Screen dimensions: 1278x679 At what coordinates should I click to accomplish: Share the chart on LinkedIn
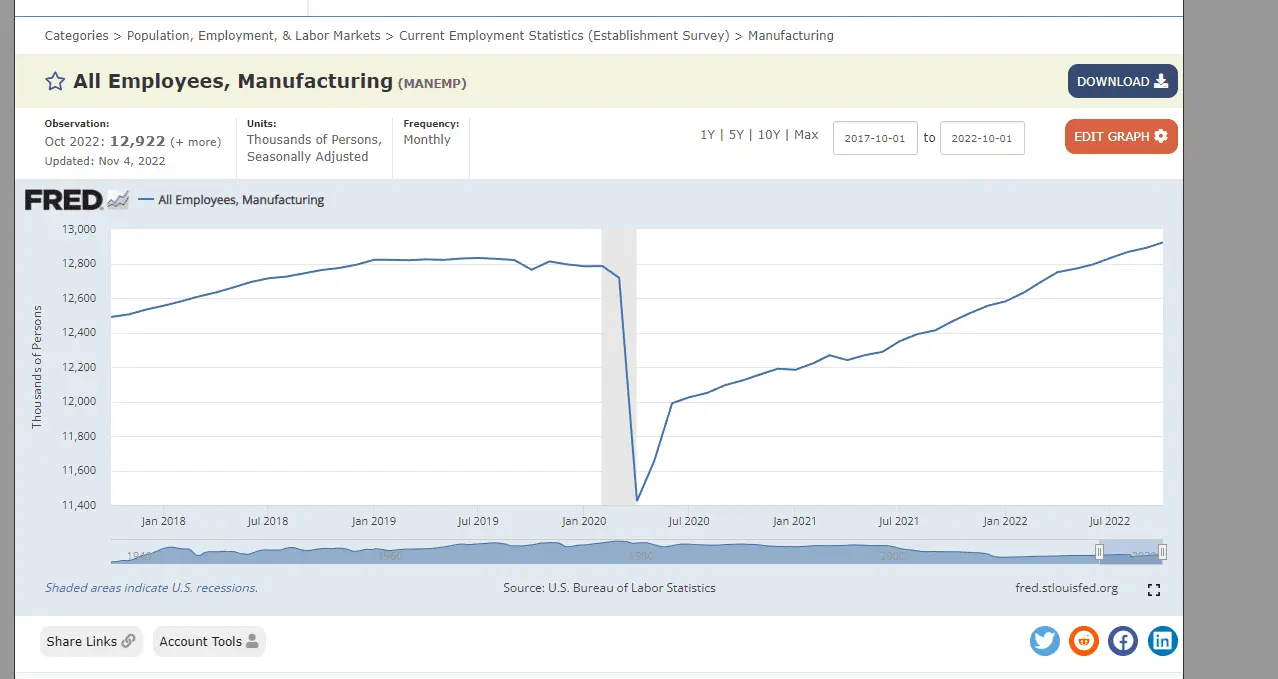(1162, 641)
